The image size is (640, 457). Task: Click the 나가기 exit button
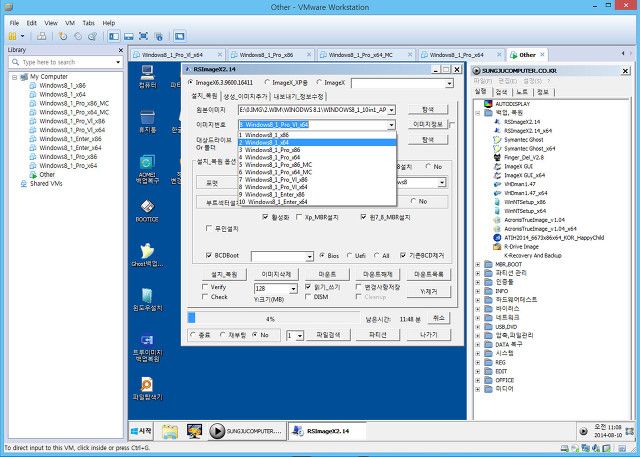429,335
